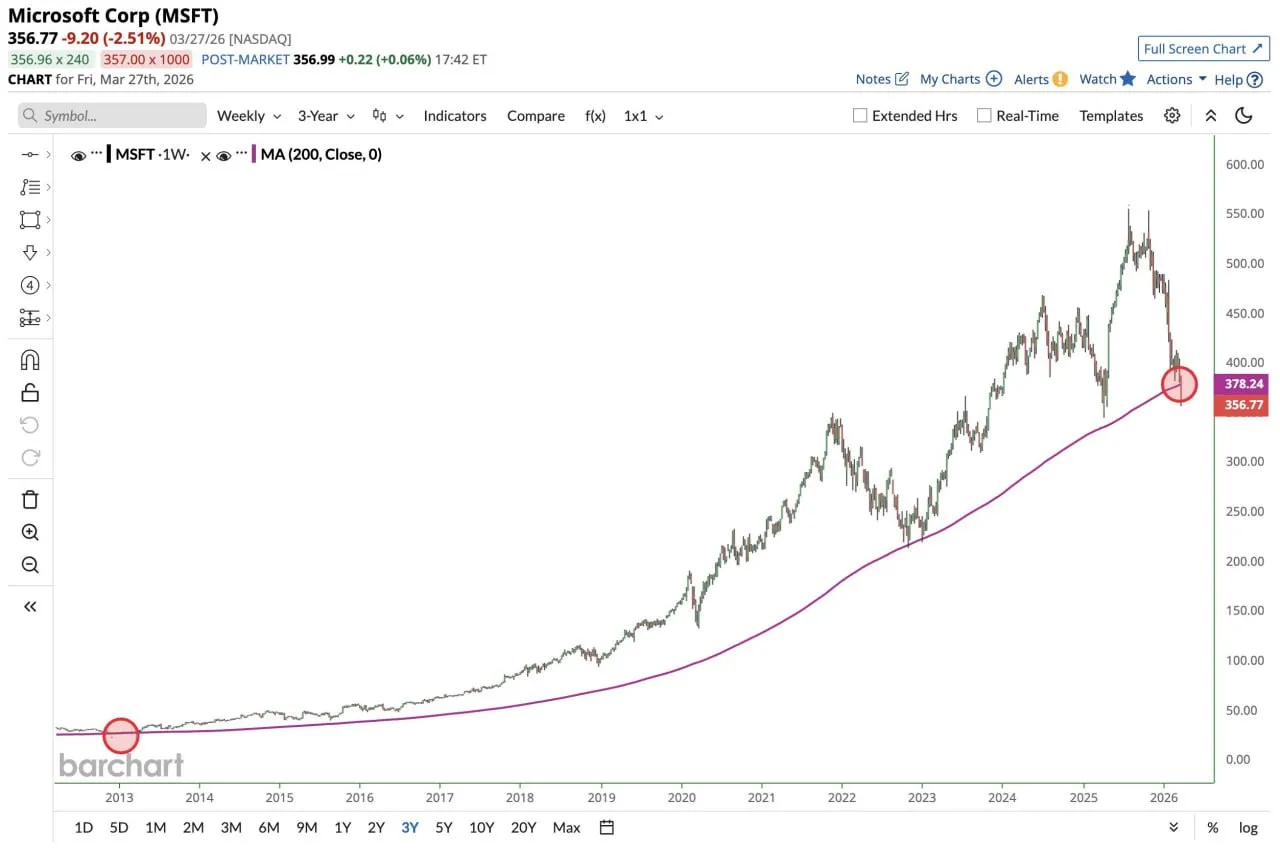Enable the Extended Hrs checkbox
This screenshot has height=850, width=1280.
pos(859,115)
